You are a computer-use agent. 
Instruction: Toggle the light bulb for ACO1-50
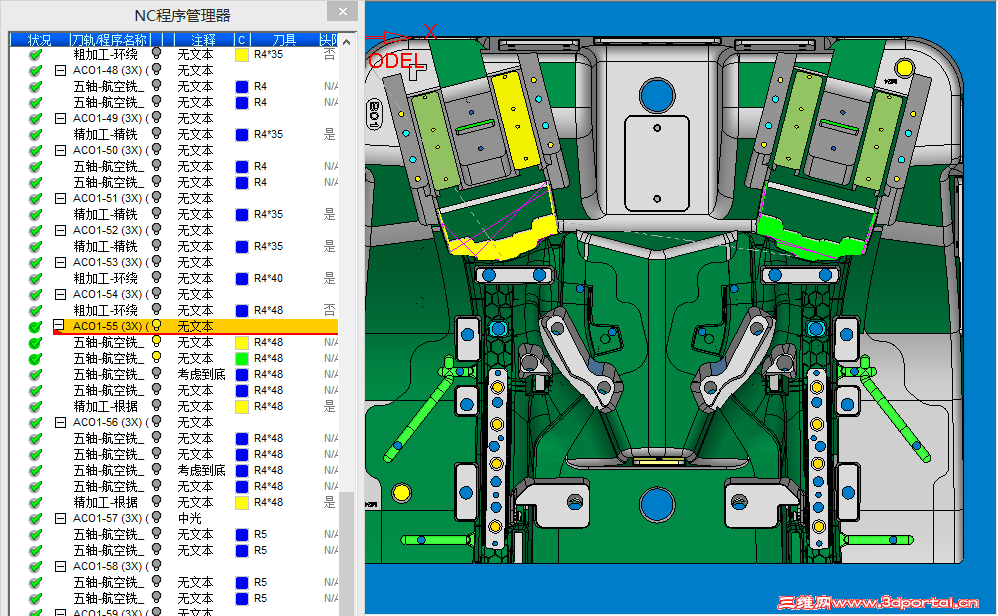(x=156, y=150)
